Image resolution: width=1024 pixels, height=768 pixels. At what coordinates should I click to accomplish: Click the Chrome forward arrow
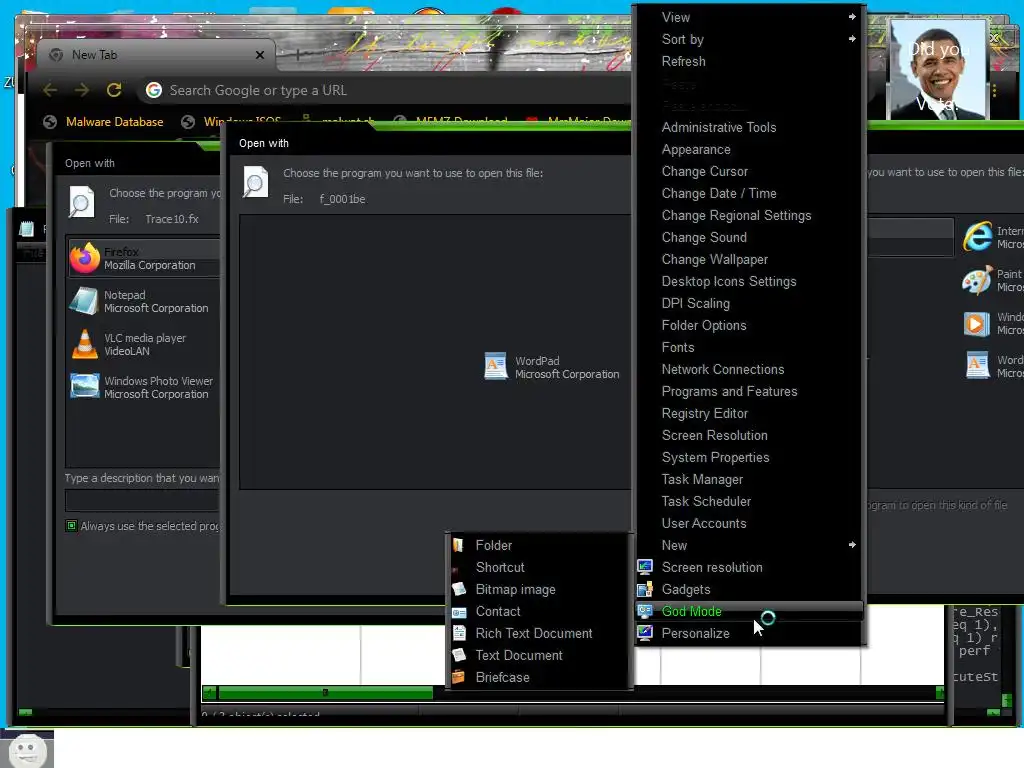82,90
